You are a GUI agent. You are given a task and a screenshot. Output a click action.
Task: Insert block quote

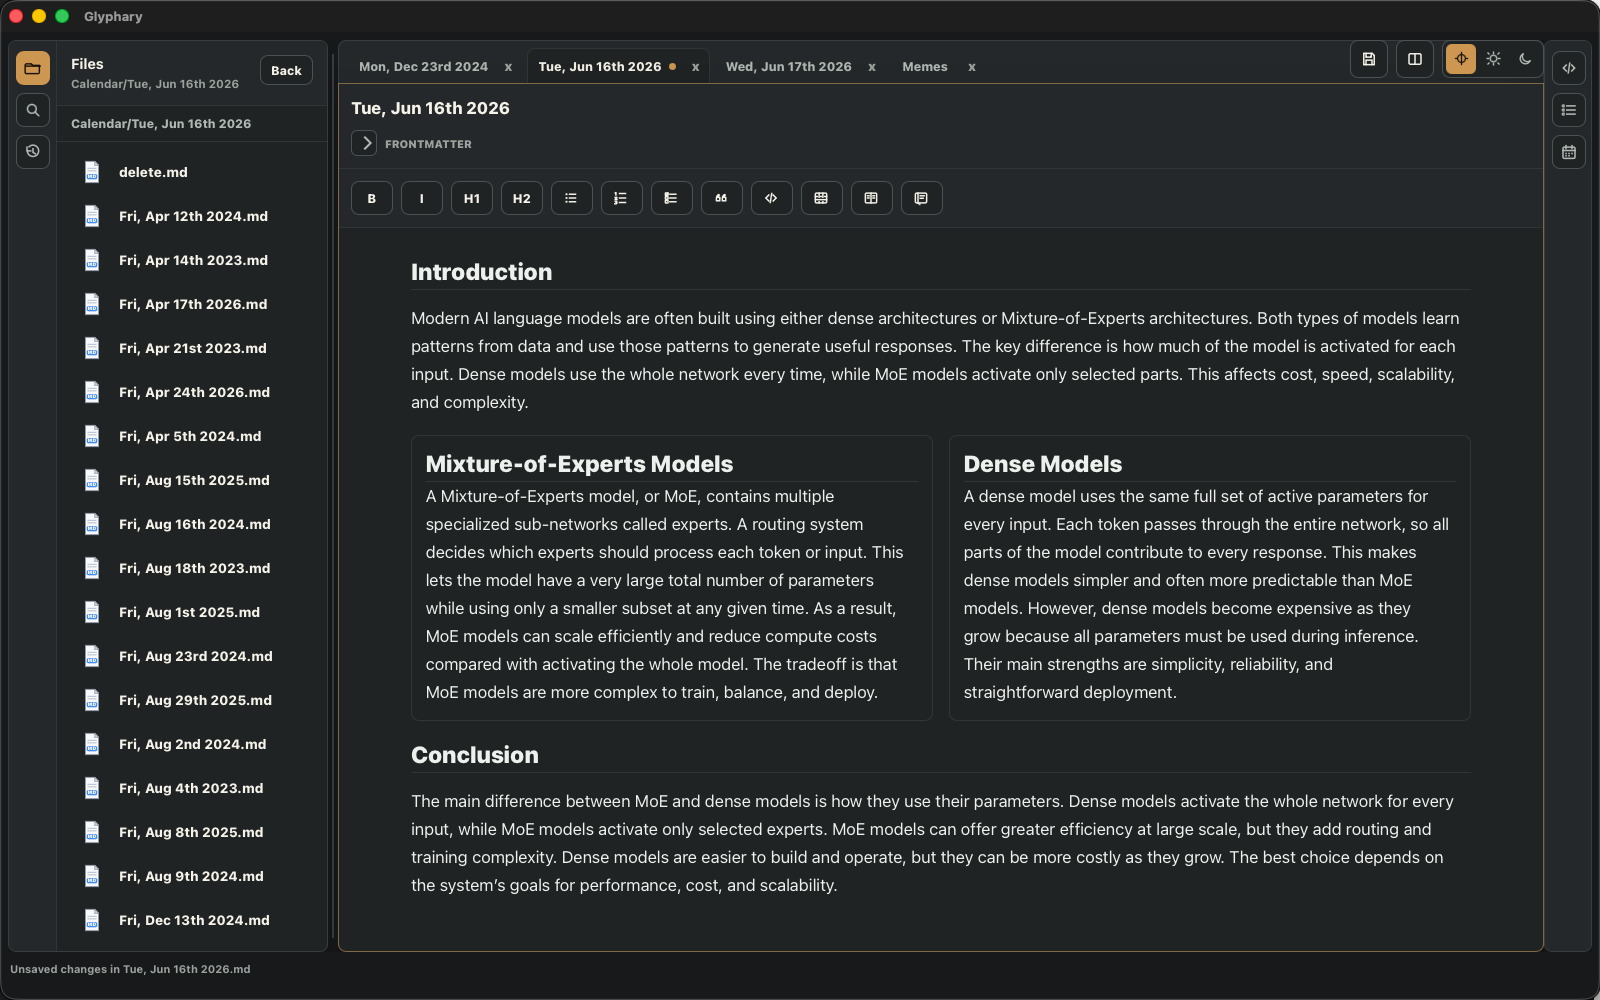(722, 198)
